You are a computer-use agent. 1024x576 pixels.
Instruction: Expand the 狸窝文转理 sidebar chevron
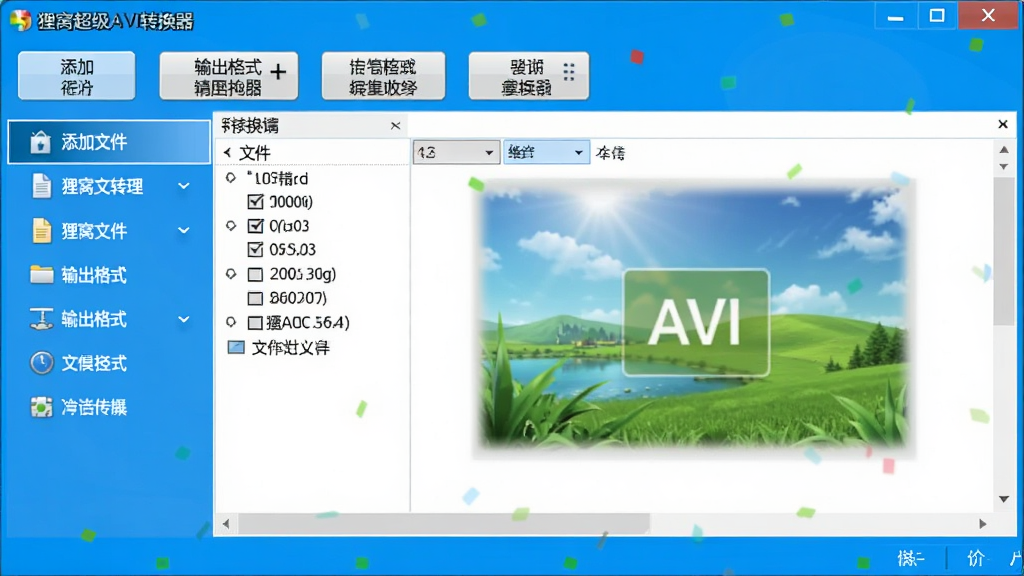coord(184,186)
